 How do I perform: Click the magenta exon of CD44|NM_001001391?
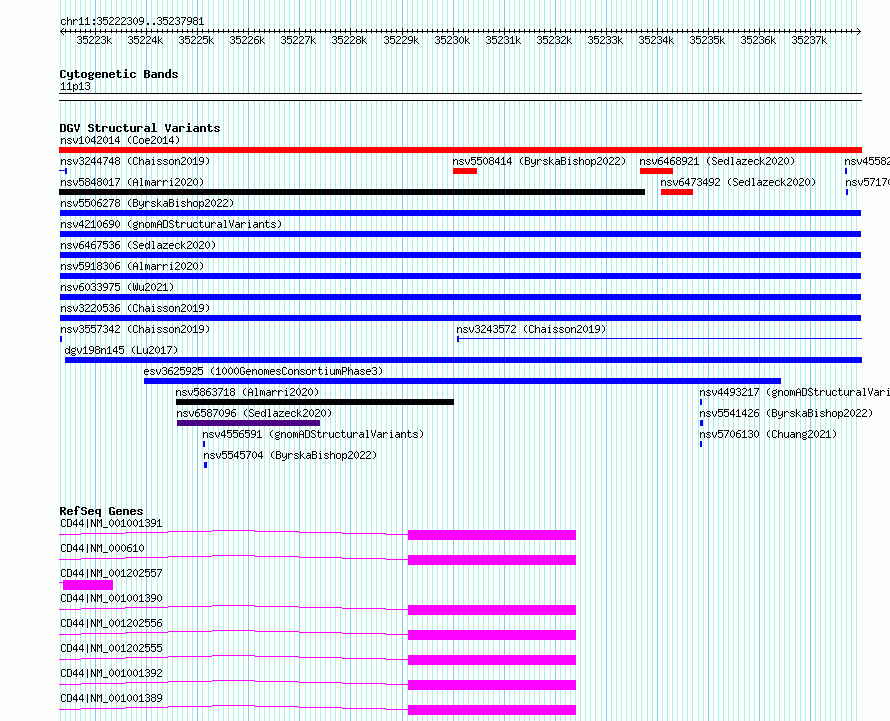[x=492, y=535]
